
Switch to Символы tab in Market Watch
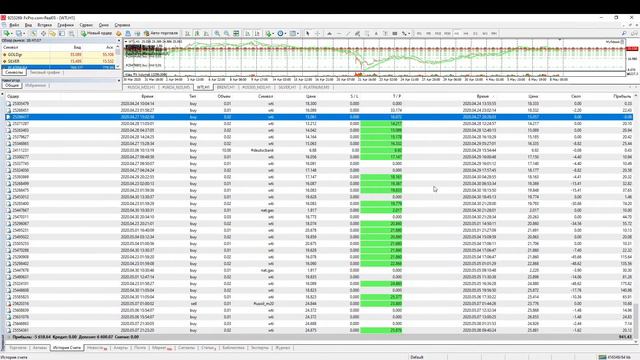click(x=14, y=72)
